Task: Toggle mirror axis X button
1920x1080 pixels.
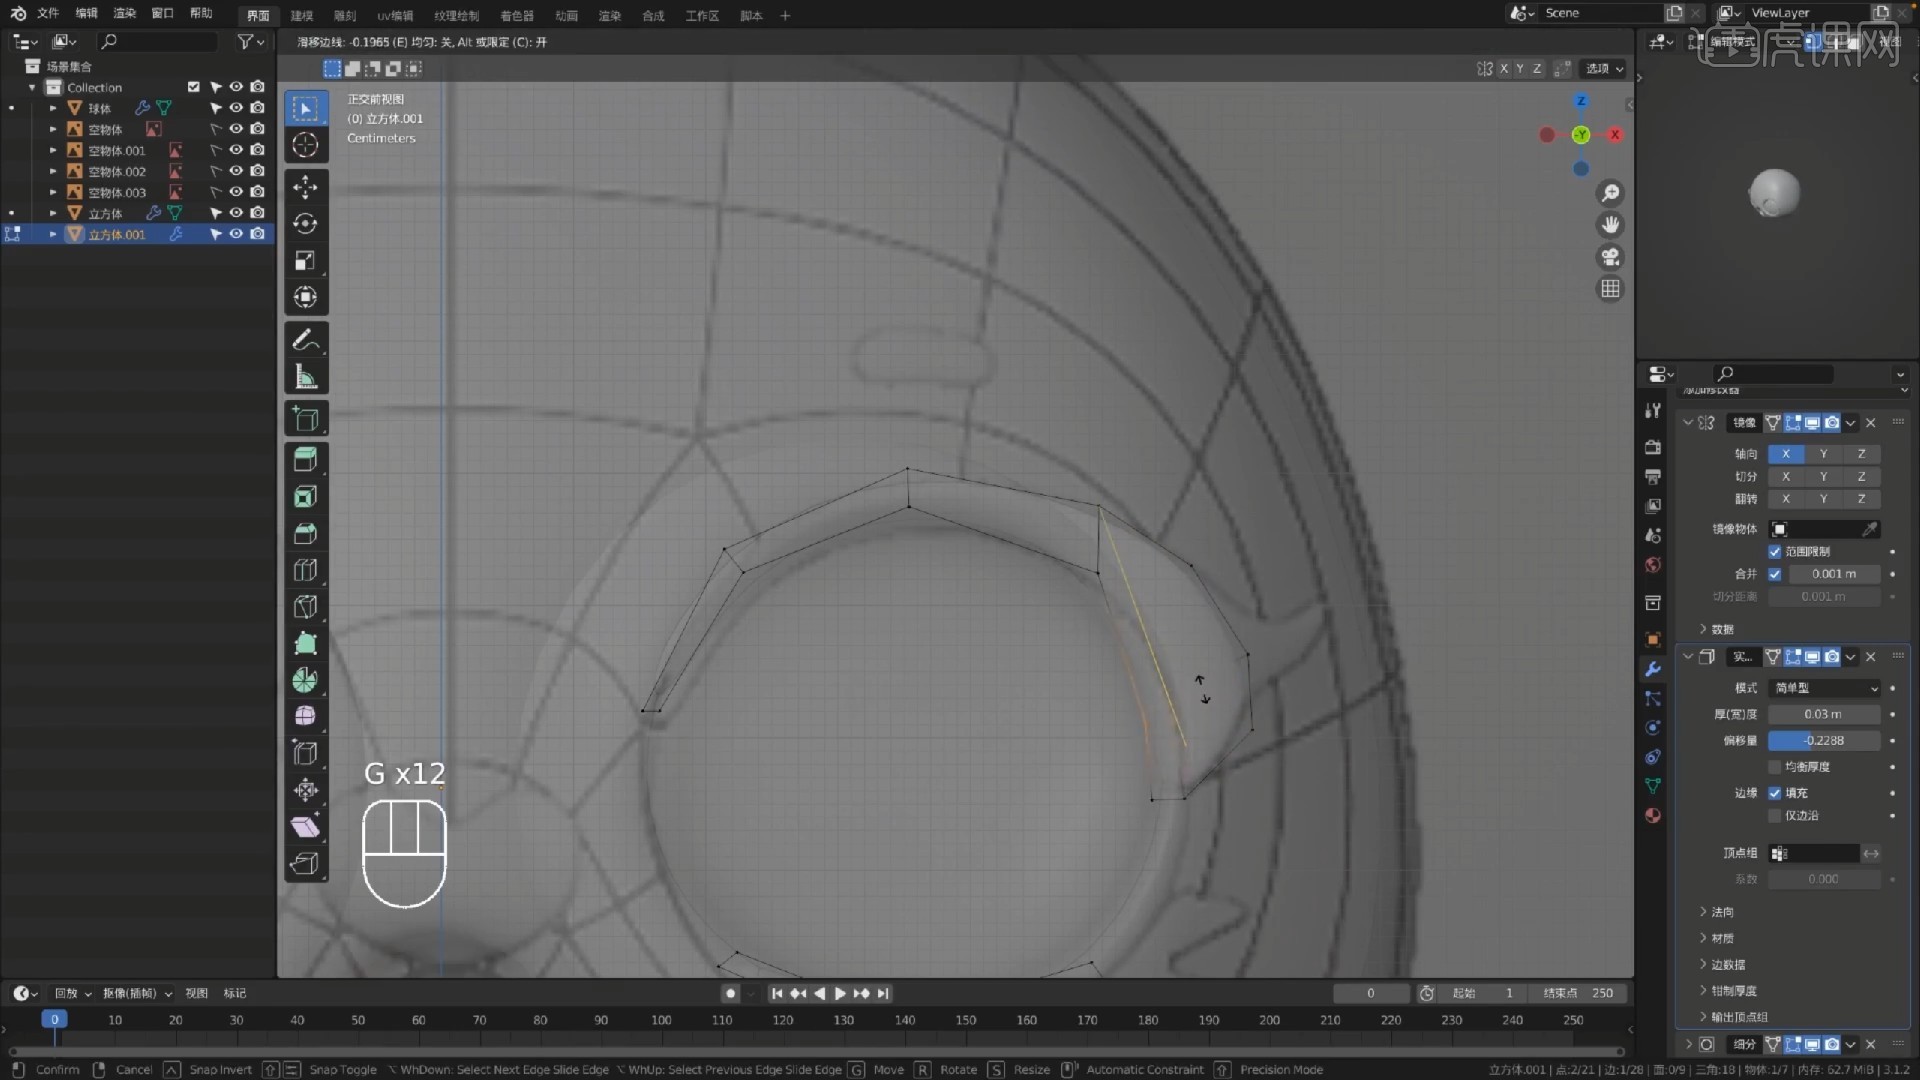Action: (x=1786, y=454)
